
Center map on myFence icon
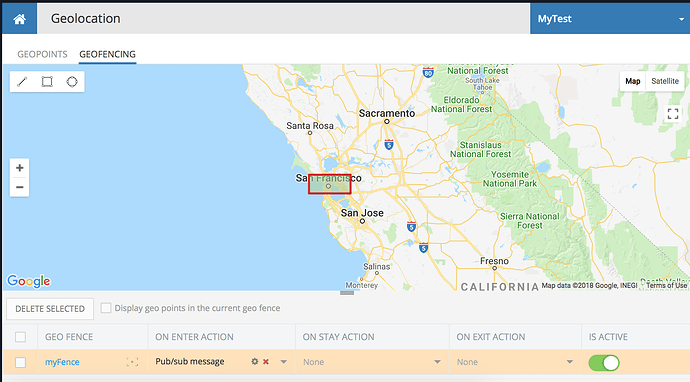coord(132,362)
